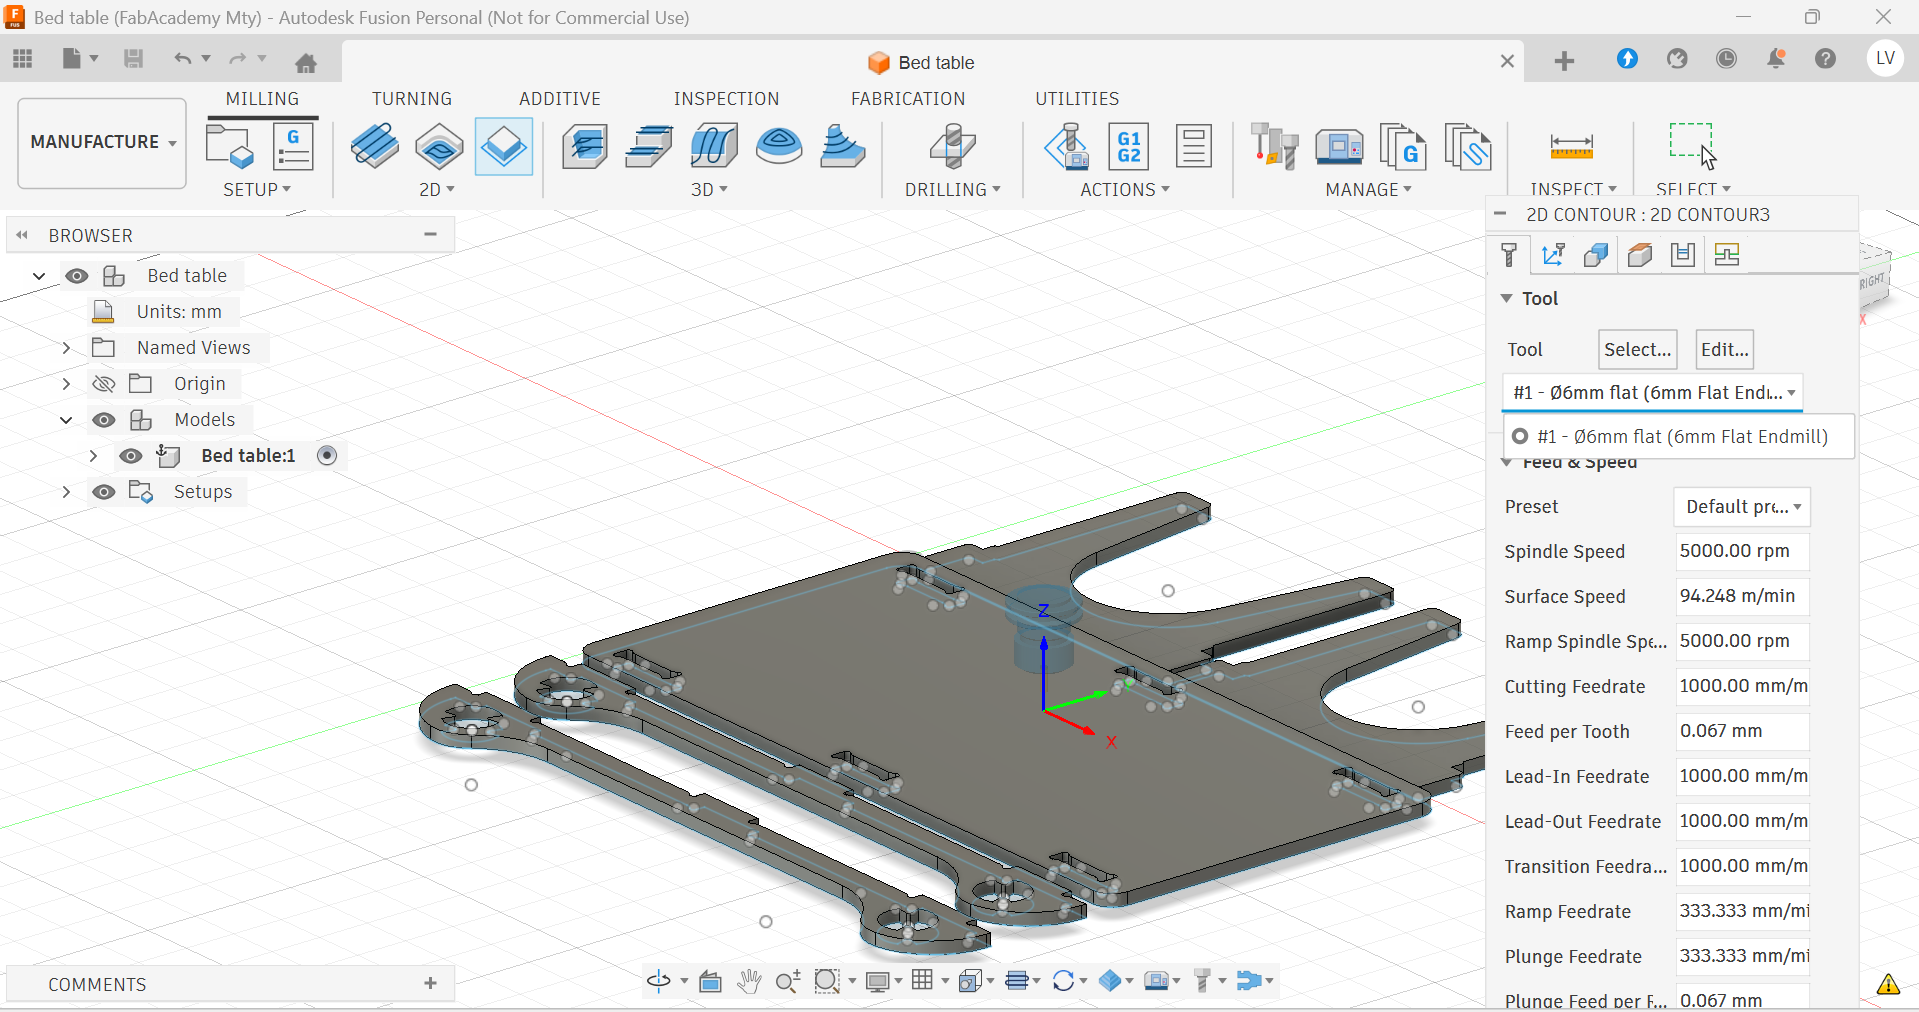1919x1012 pixels.
Task: Activate the Bed table:1 radio button
Action: [327, 456]
